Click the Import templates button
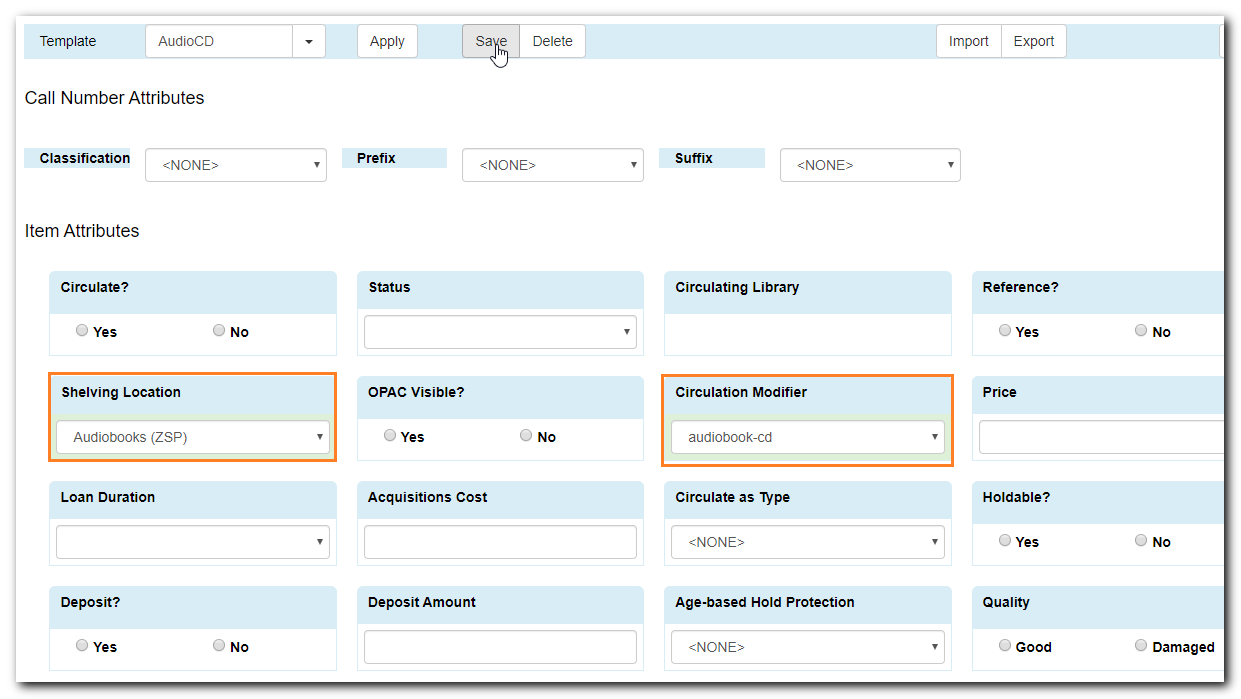This screenshot has height=699, width=1241. tap(968, 41)
